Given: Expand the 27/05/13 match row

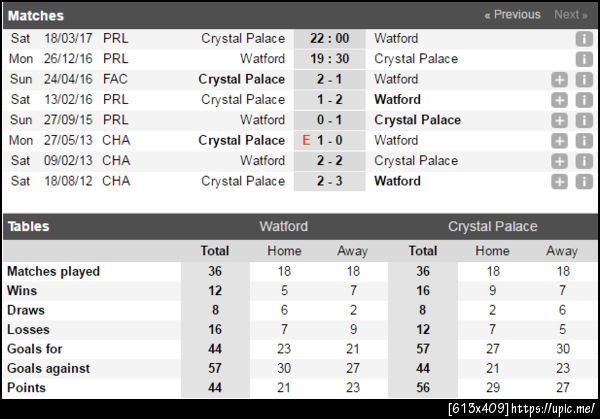Looking at the screenshot, I should [x=560, y=141].
